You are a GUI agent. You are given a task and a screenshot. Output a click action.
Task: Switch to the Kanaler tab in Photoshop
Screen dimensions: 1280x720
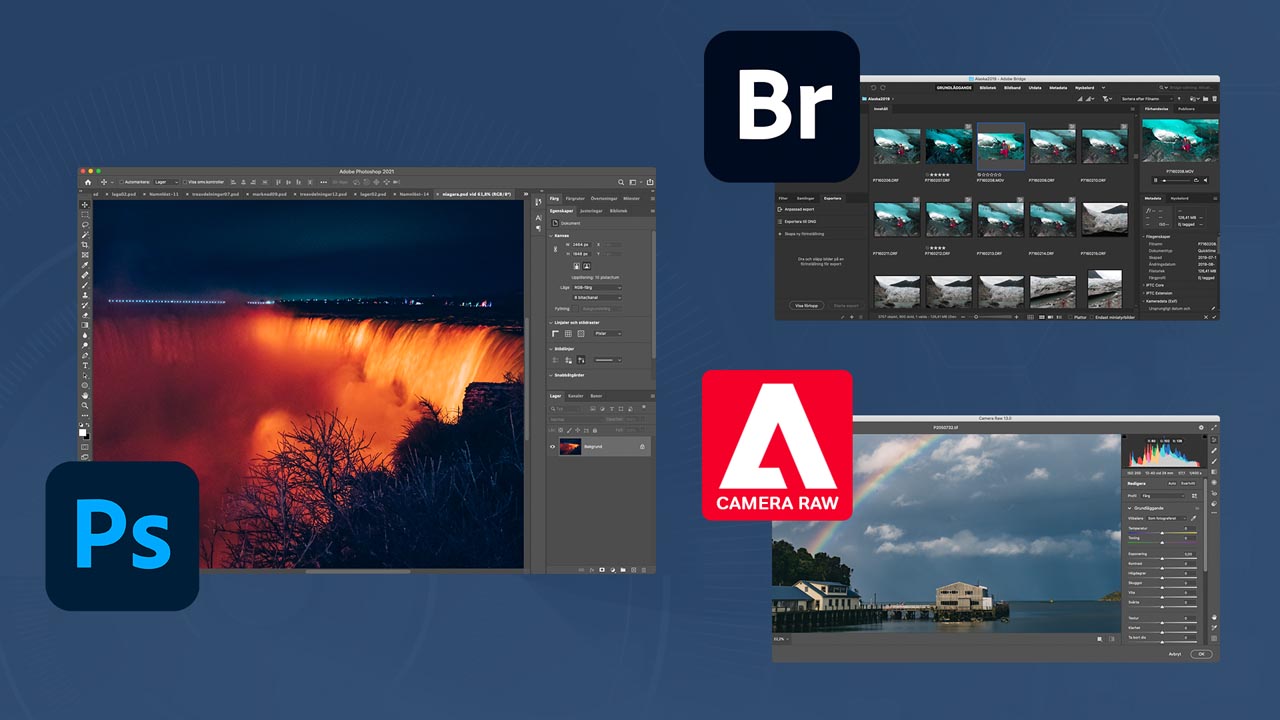[x=576, y=396]
